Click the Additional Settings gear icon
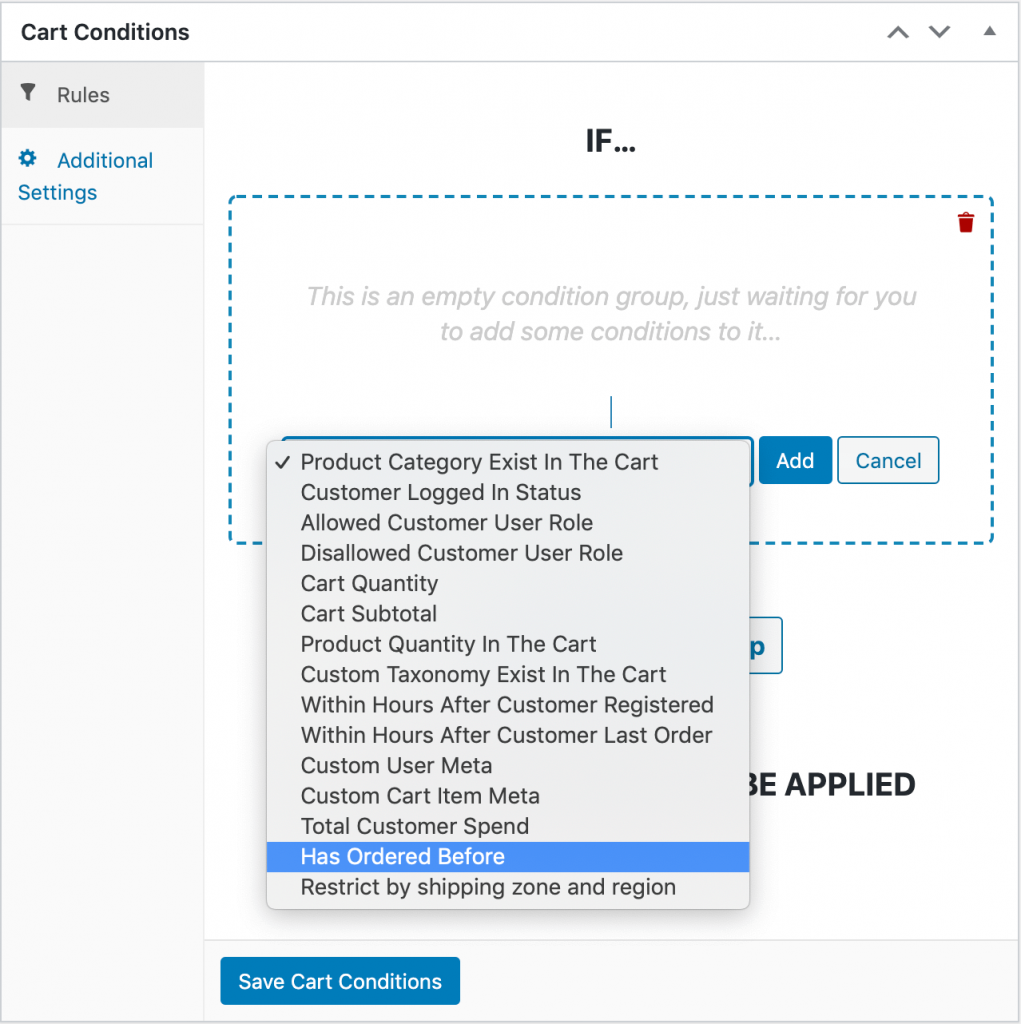Image resolution: width=1021 pixels, height=1024 pixels. coord(27,158)
